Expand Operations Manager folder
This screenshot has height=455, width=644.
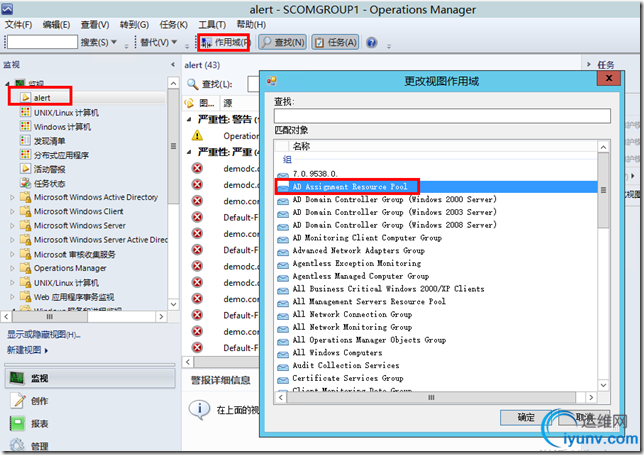12,269
